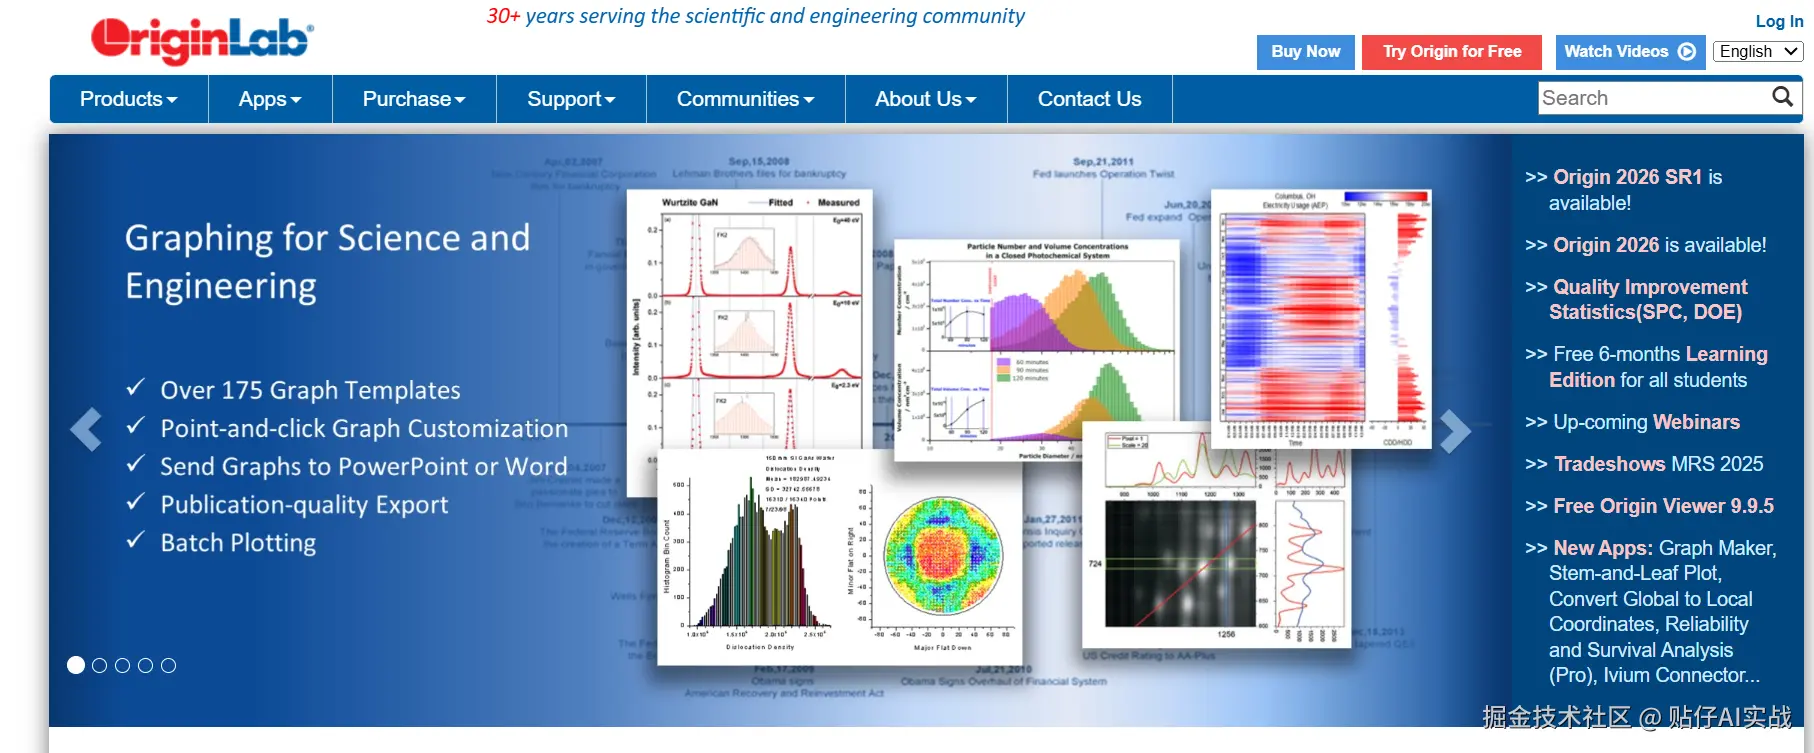This screenshot has width=1814, height=753.
Task: Open New Apps Graph Maker link
Action: 1663,612
